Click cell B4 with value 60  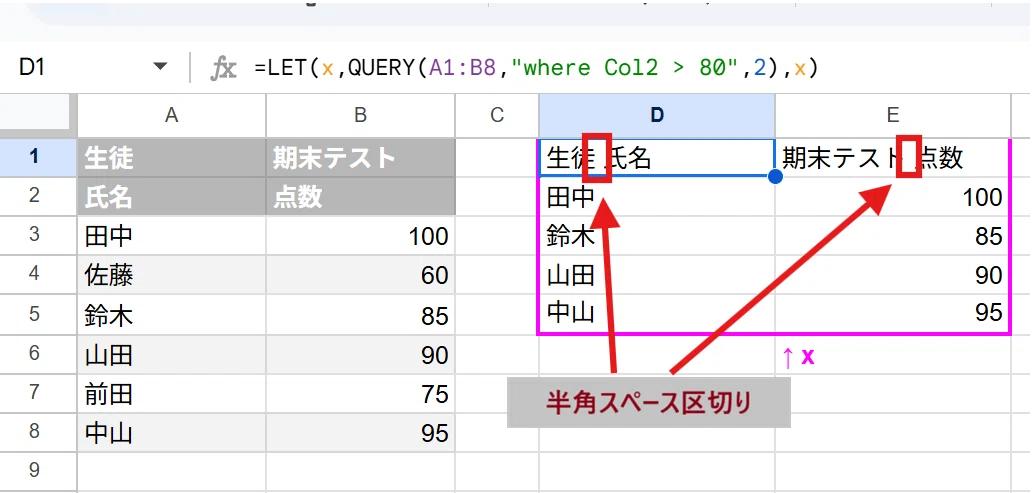coord(360,274)
